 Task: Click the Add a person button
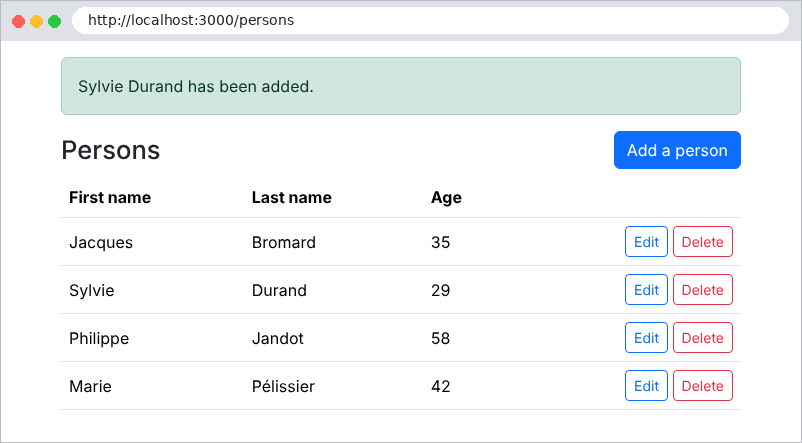(x=677, y=150)
